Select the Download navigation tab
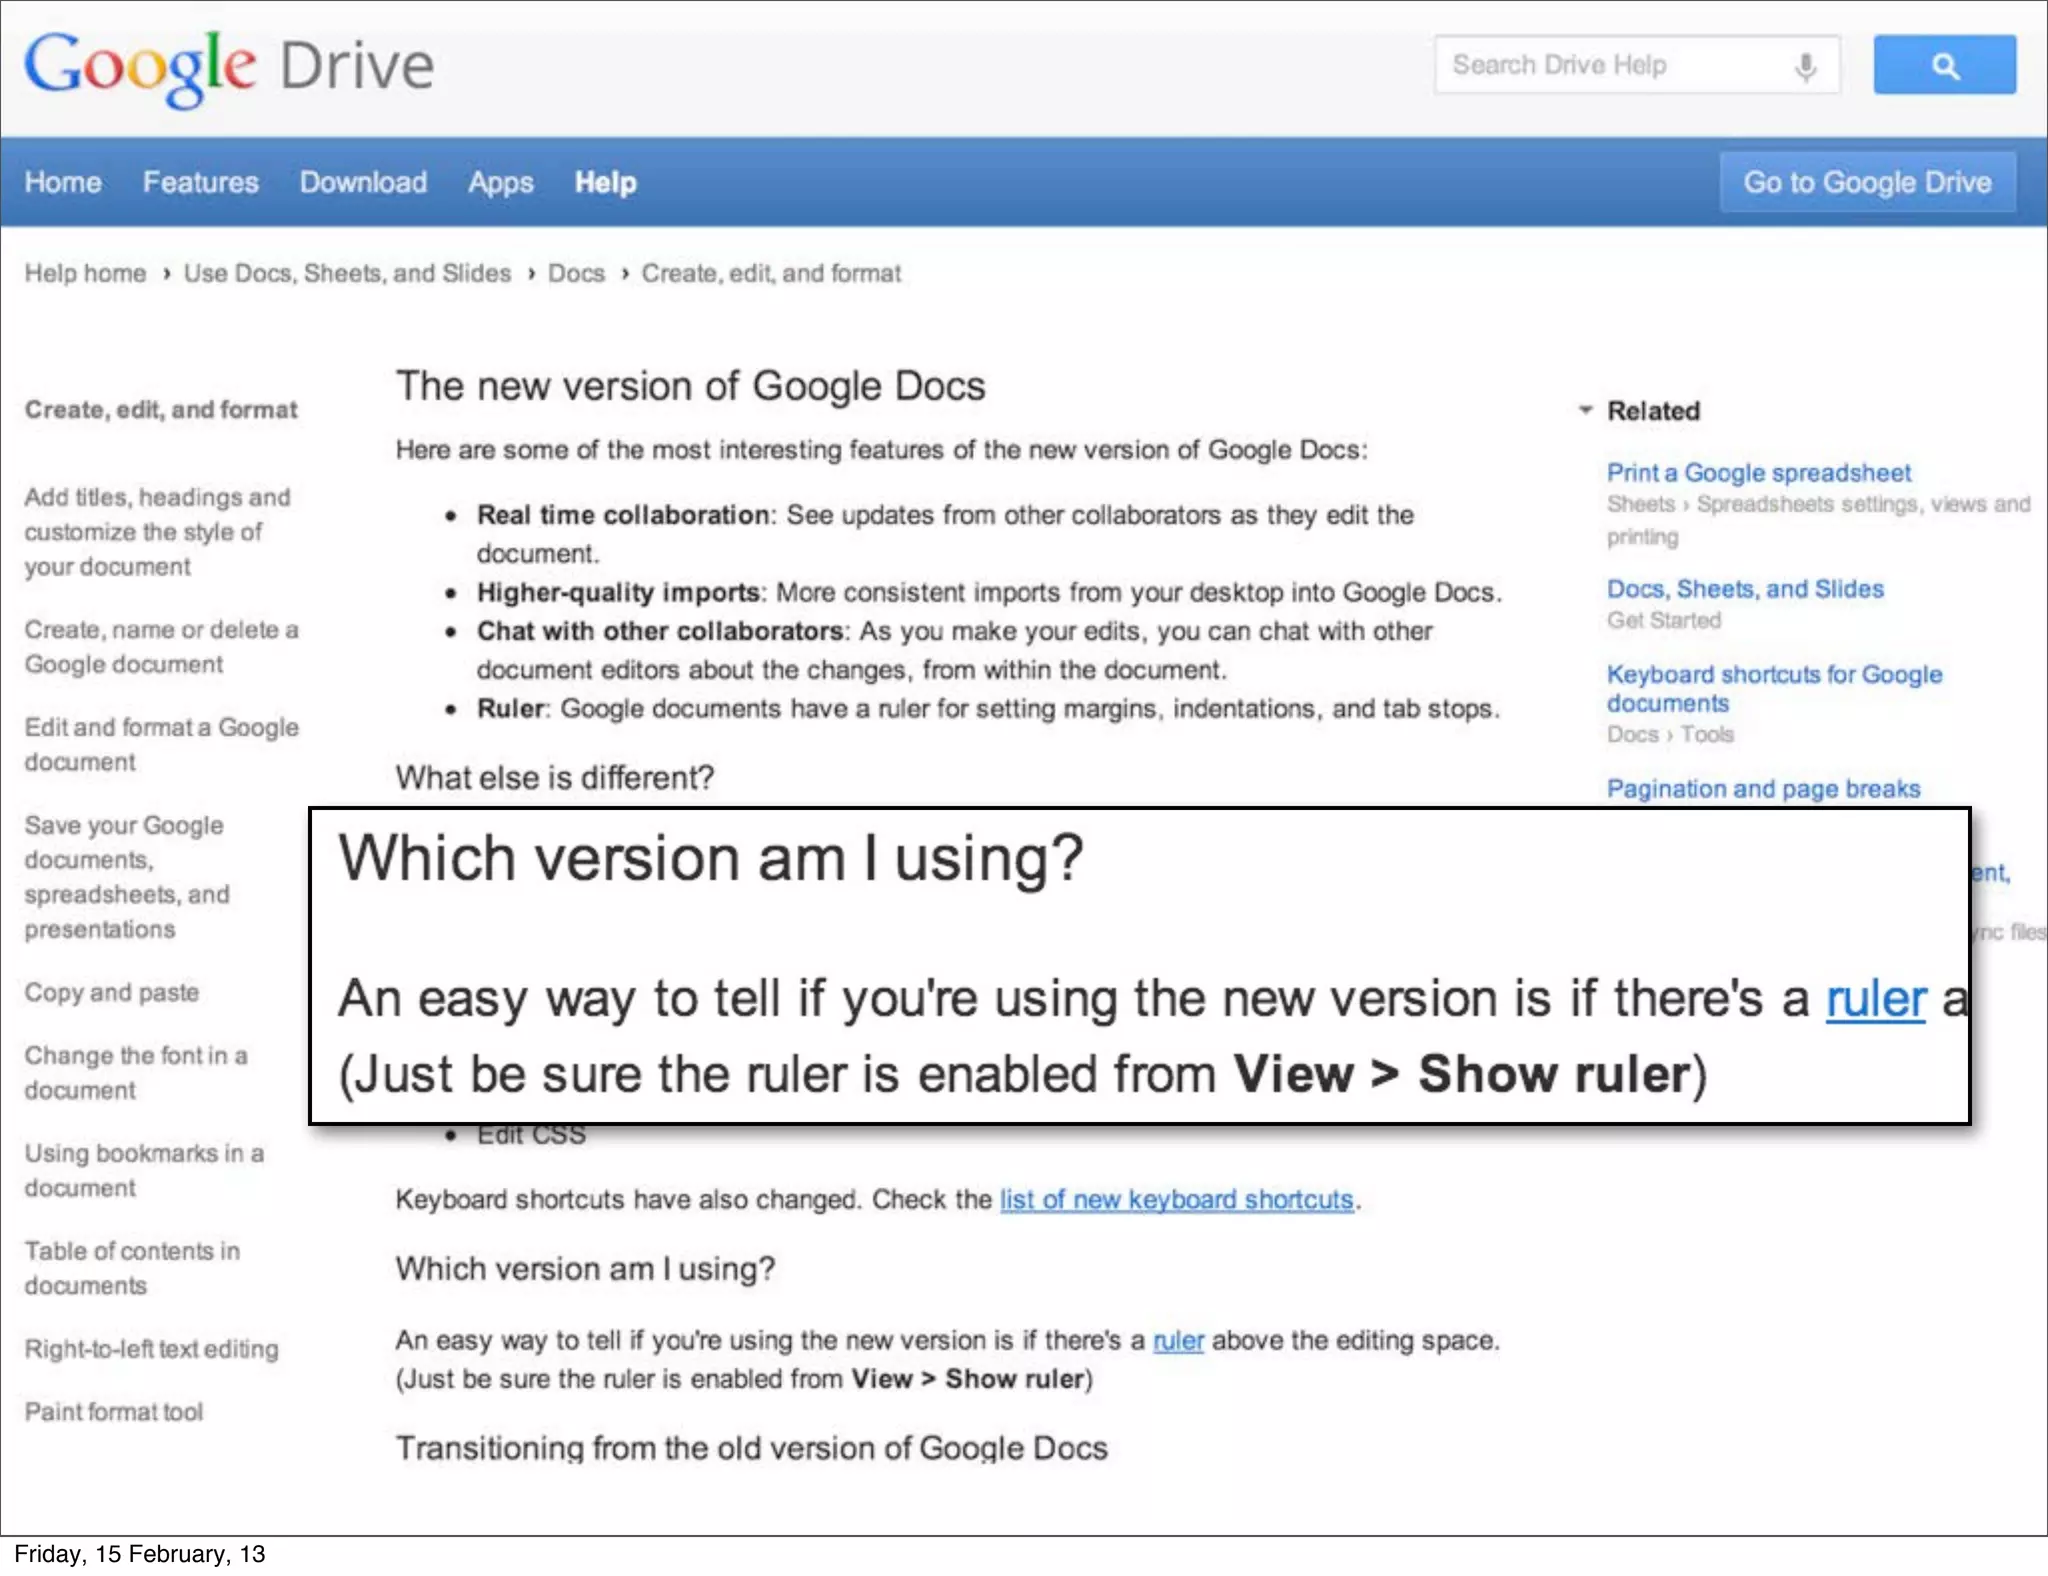This screenshot has width=2048, height=1576. [x=363, y=182]
